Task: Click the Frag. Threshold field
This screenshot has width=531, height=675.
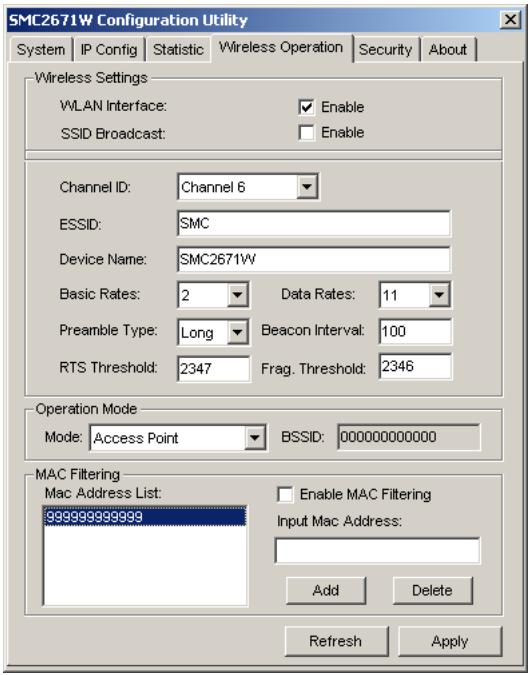Action: pyautogui.click(x=415, y=366)
